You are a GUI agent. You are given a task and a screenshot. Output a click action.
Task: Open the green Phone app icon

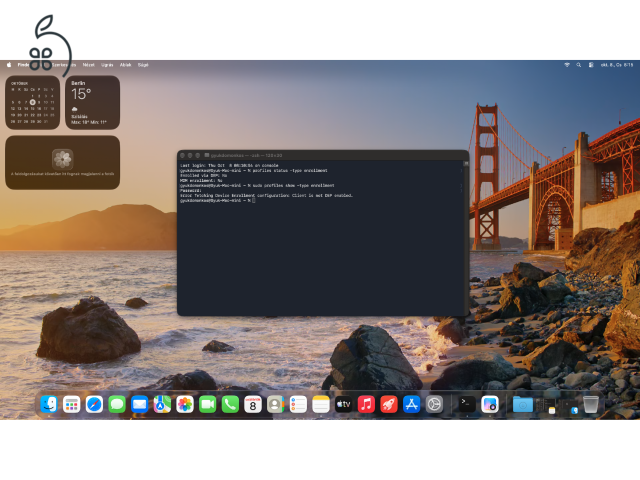230,404
